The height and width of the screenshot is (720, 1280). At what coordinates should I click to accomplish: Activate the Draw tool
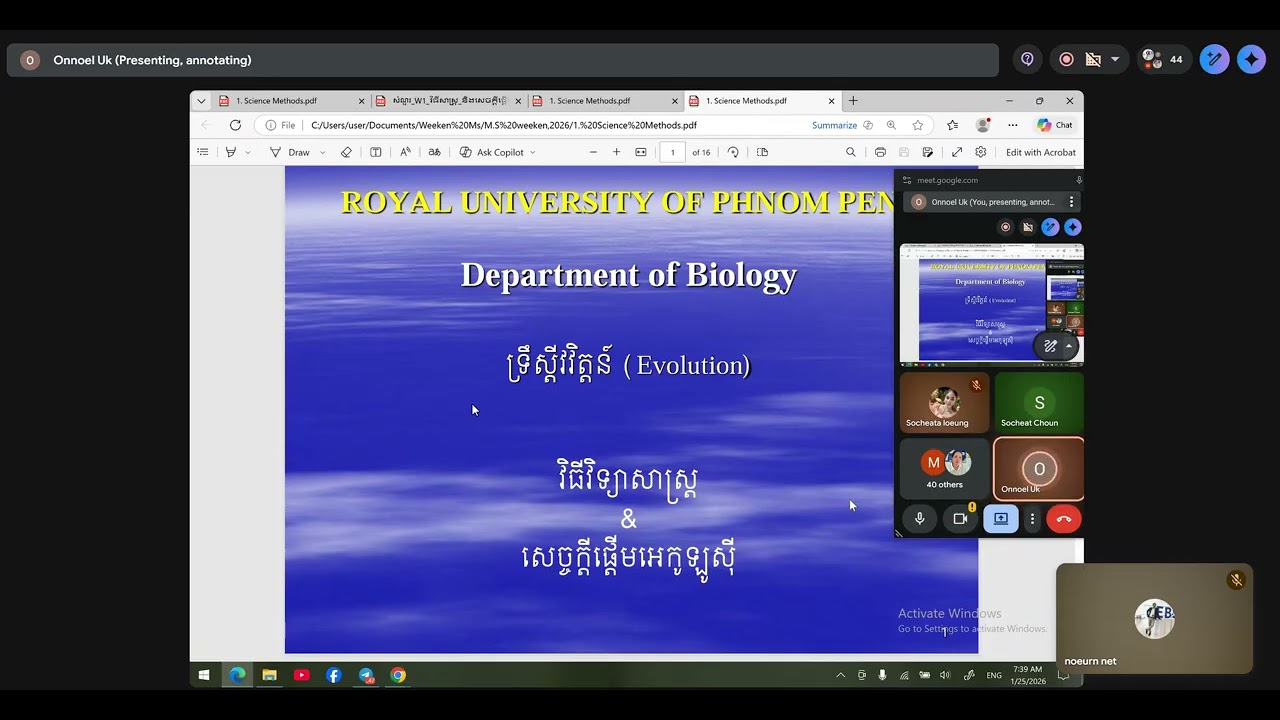click(290, 152)
